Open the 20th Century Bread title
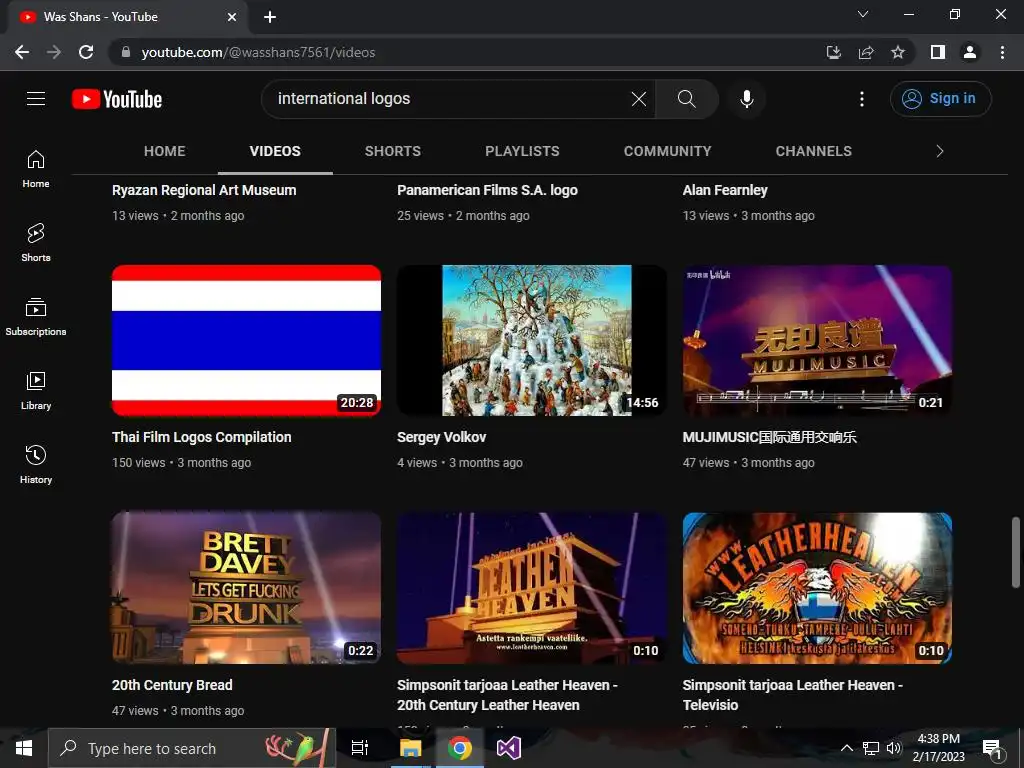1024x768 pixels. 172,685
